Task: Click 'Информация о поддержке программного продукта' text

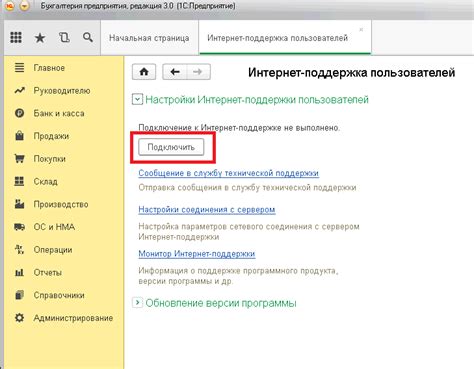Action: click(x=238, y=276)
